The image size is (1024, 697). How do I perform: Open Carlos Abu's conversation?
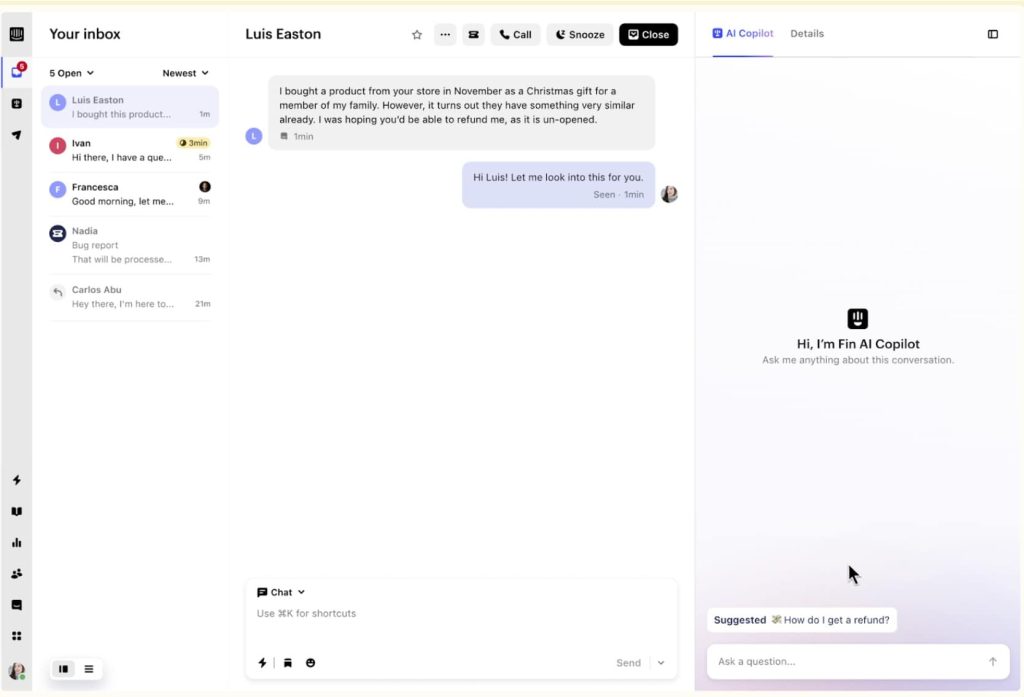pos(131,297)
